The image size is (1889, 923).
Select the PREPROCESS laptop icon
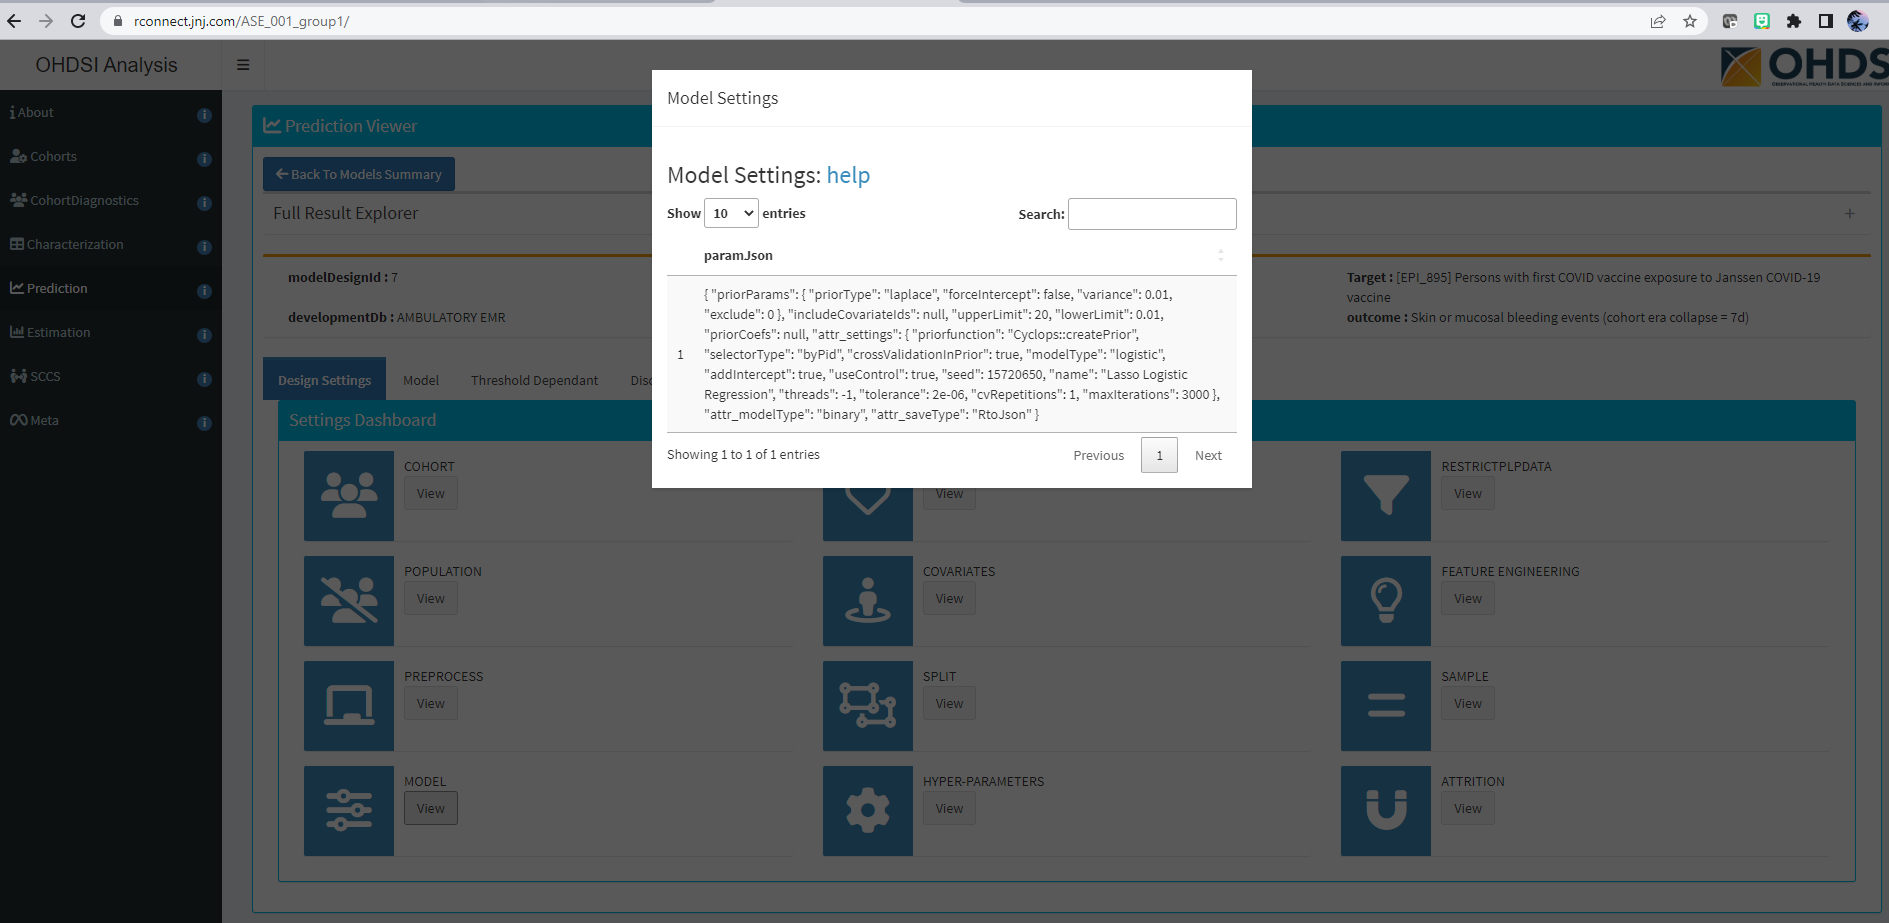(348, 706)
